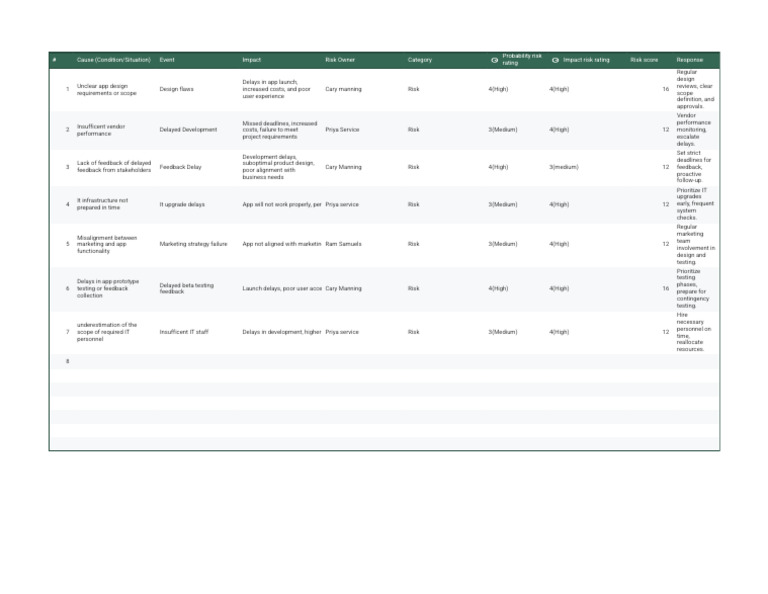Click risk score 12 in Marketing strategy failure row

(666, 244)
